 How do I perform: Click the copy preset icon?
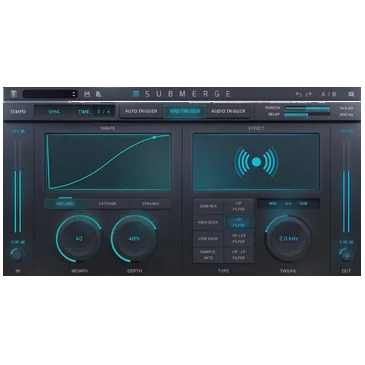98,94
